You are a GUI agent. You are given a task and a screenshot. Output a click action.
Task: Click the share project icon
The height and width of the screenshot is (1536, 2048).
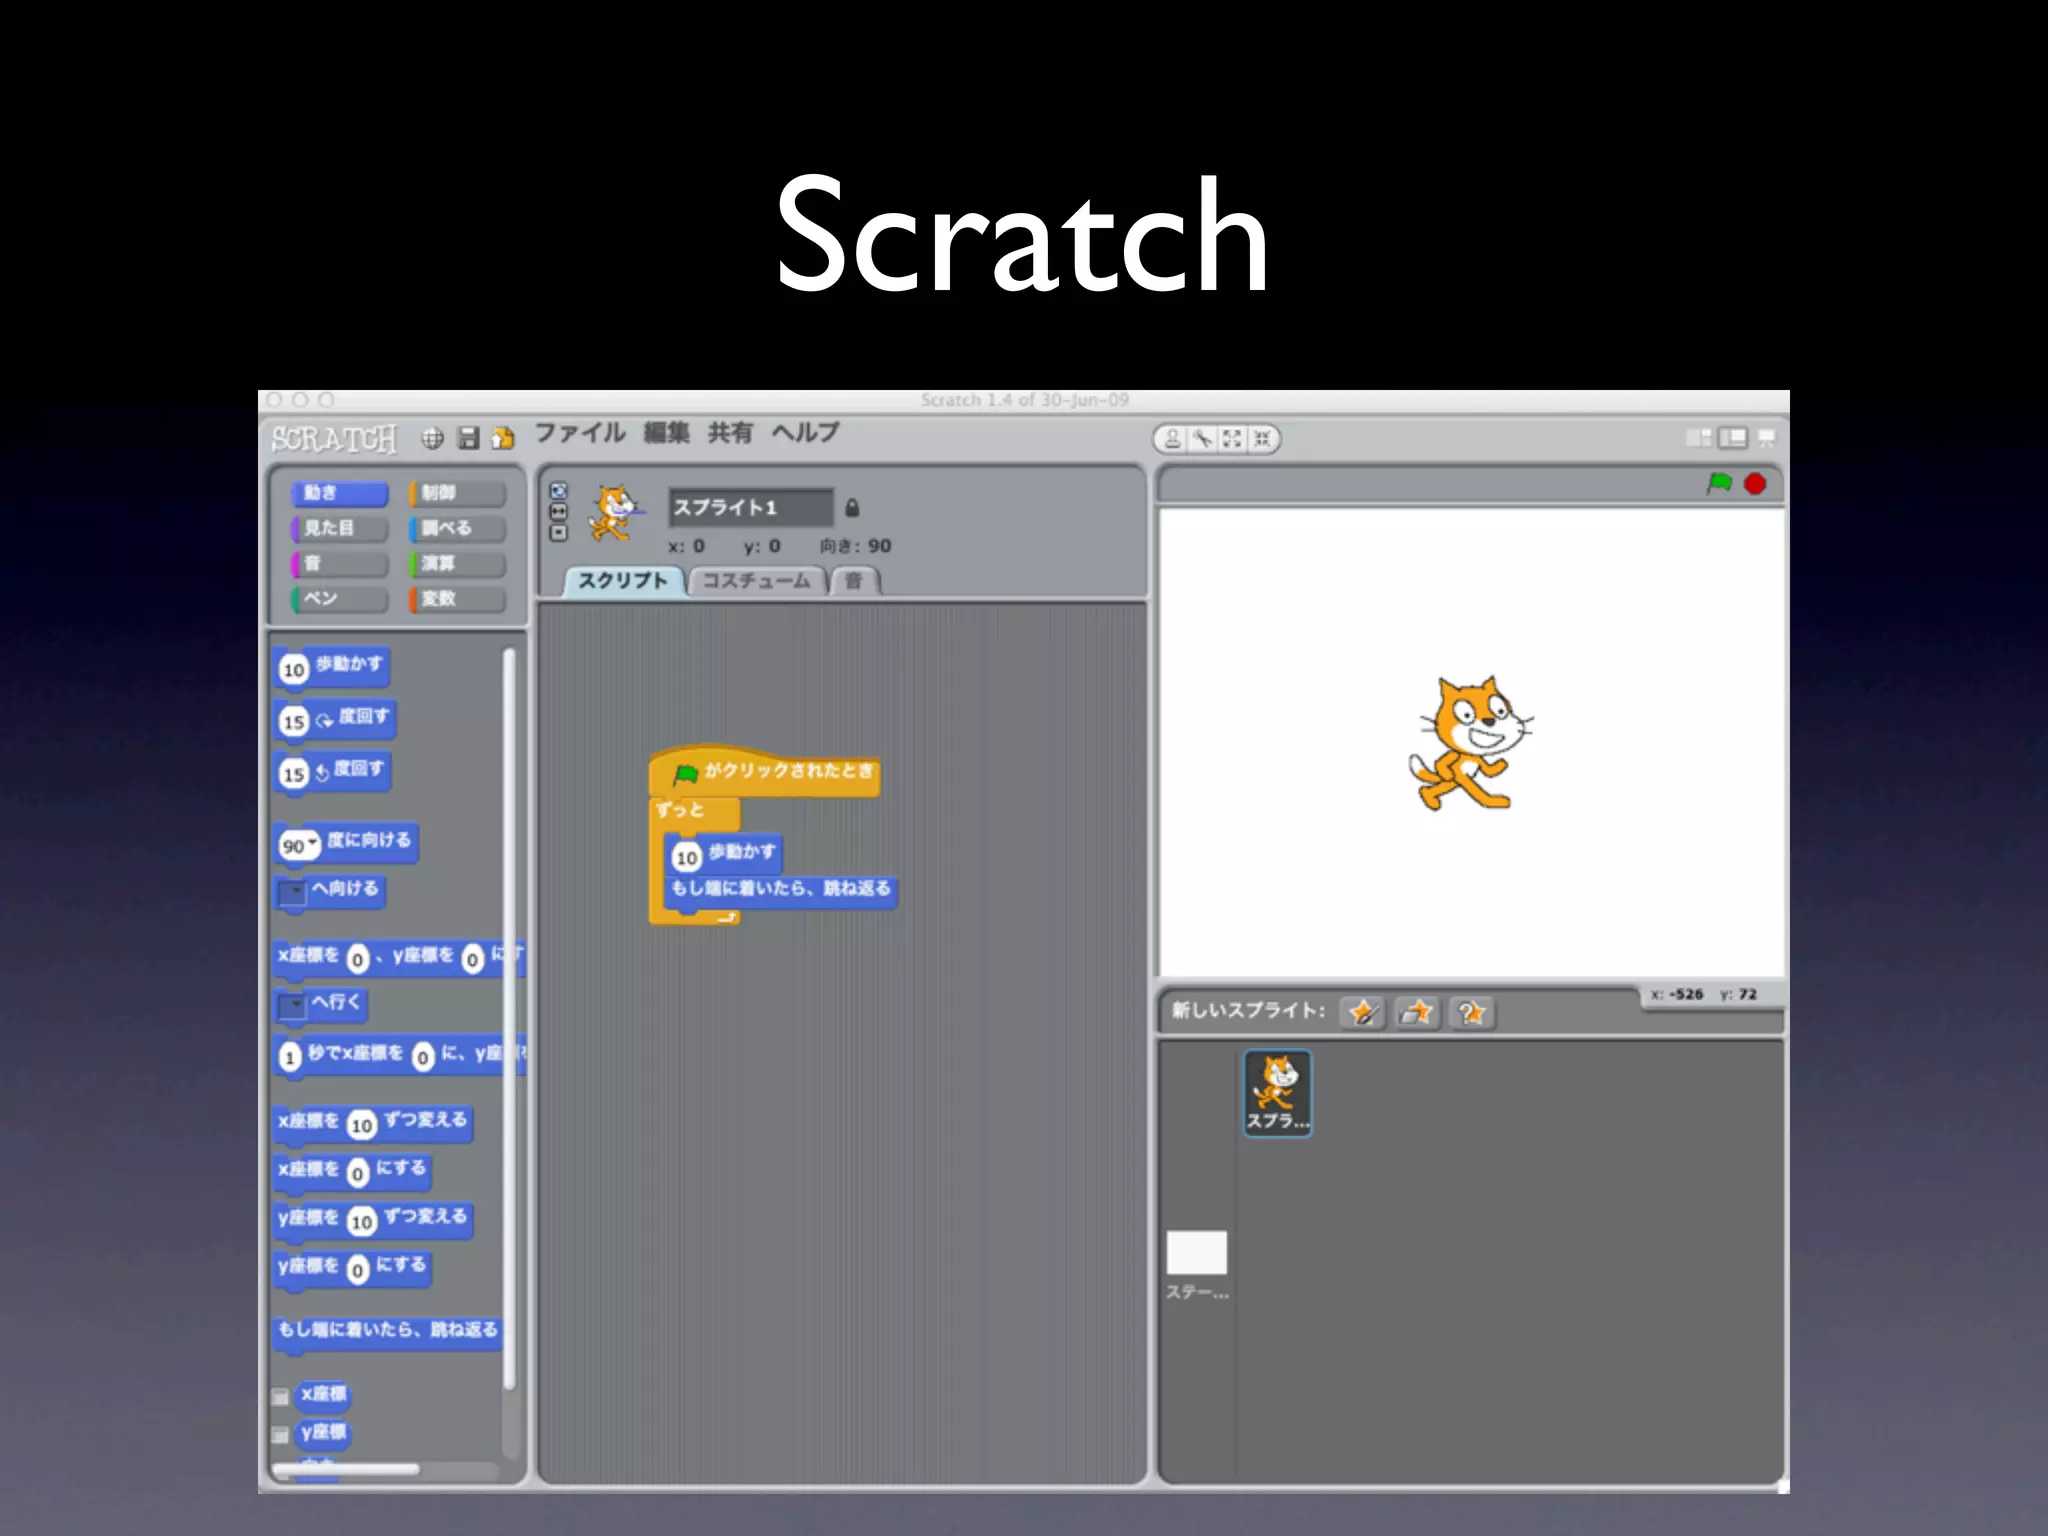click(503, 438)
